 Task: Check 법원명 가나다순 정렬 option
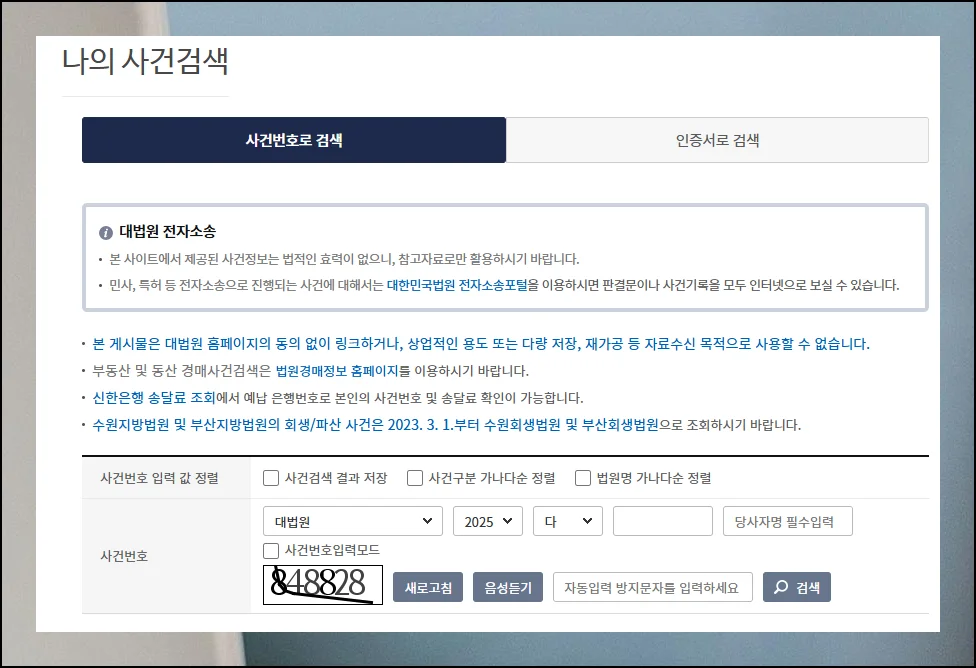[x=583, y=478]
